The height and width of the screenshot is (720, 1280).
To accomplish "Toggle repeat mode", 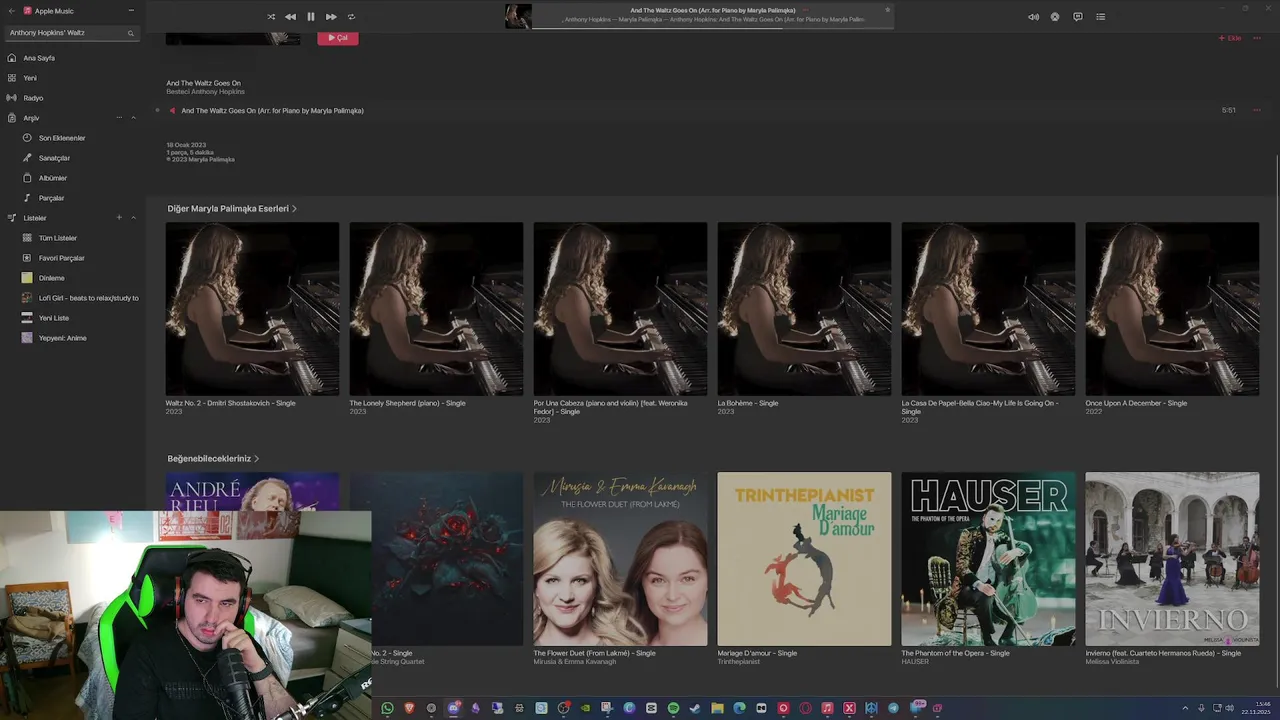I will coord(351,17).
